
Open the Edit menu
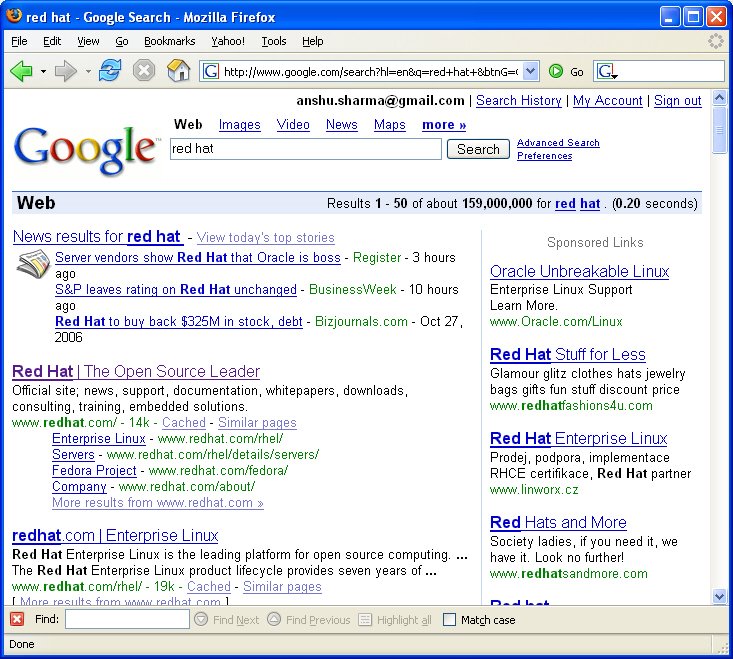point(52,41)
